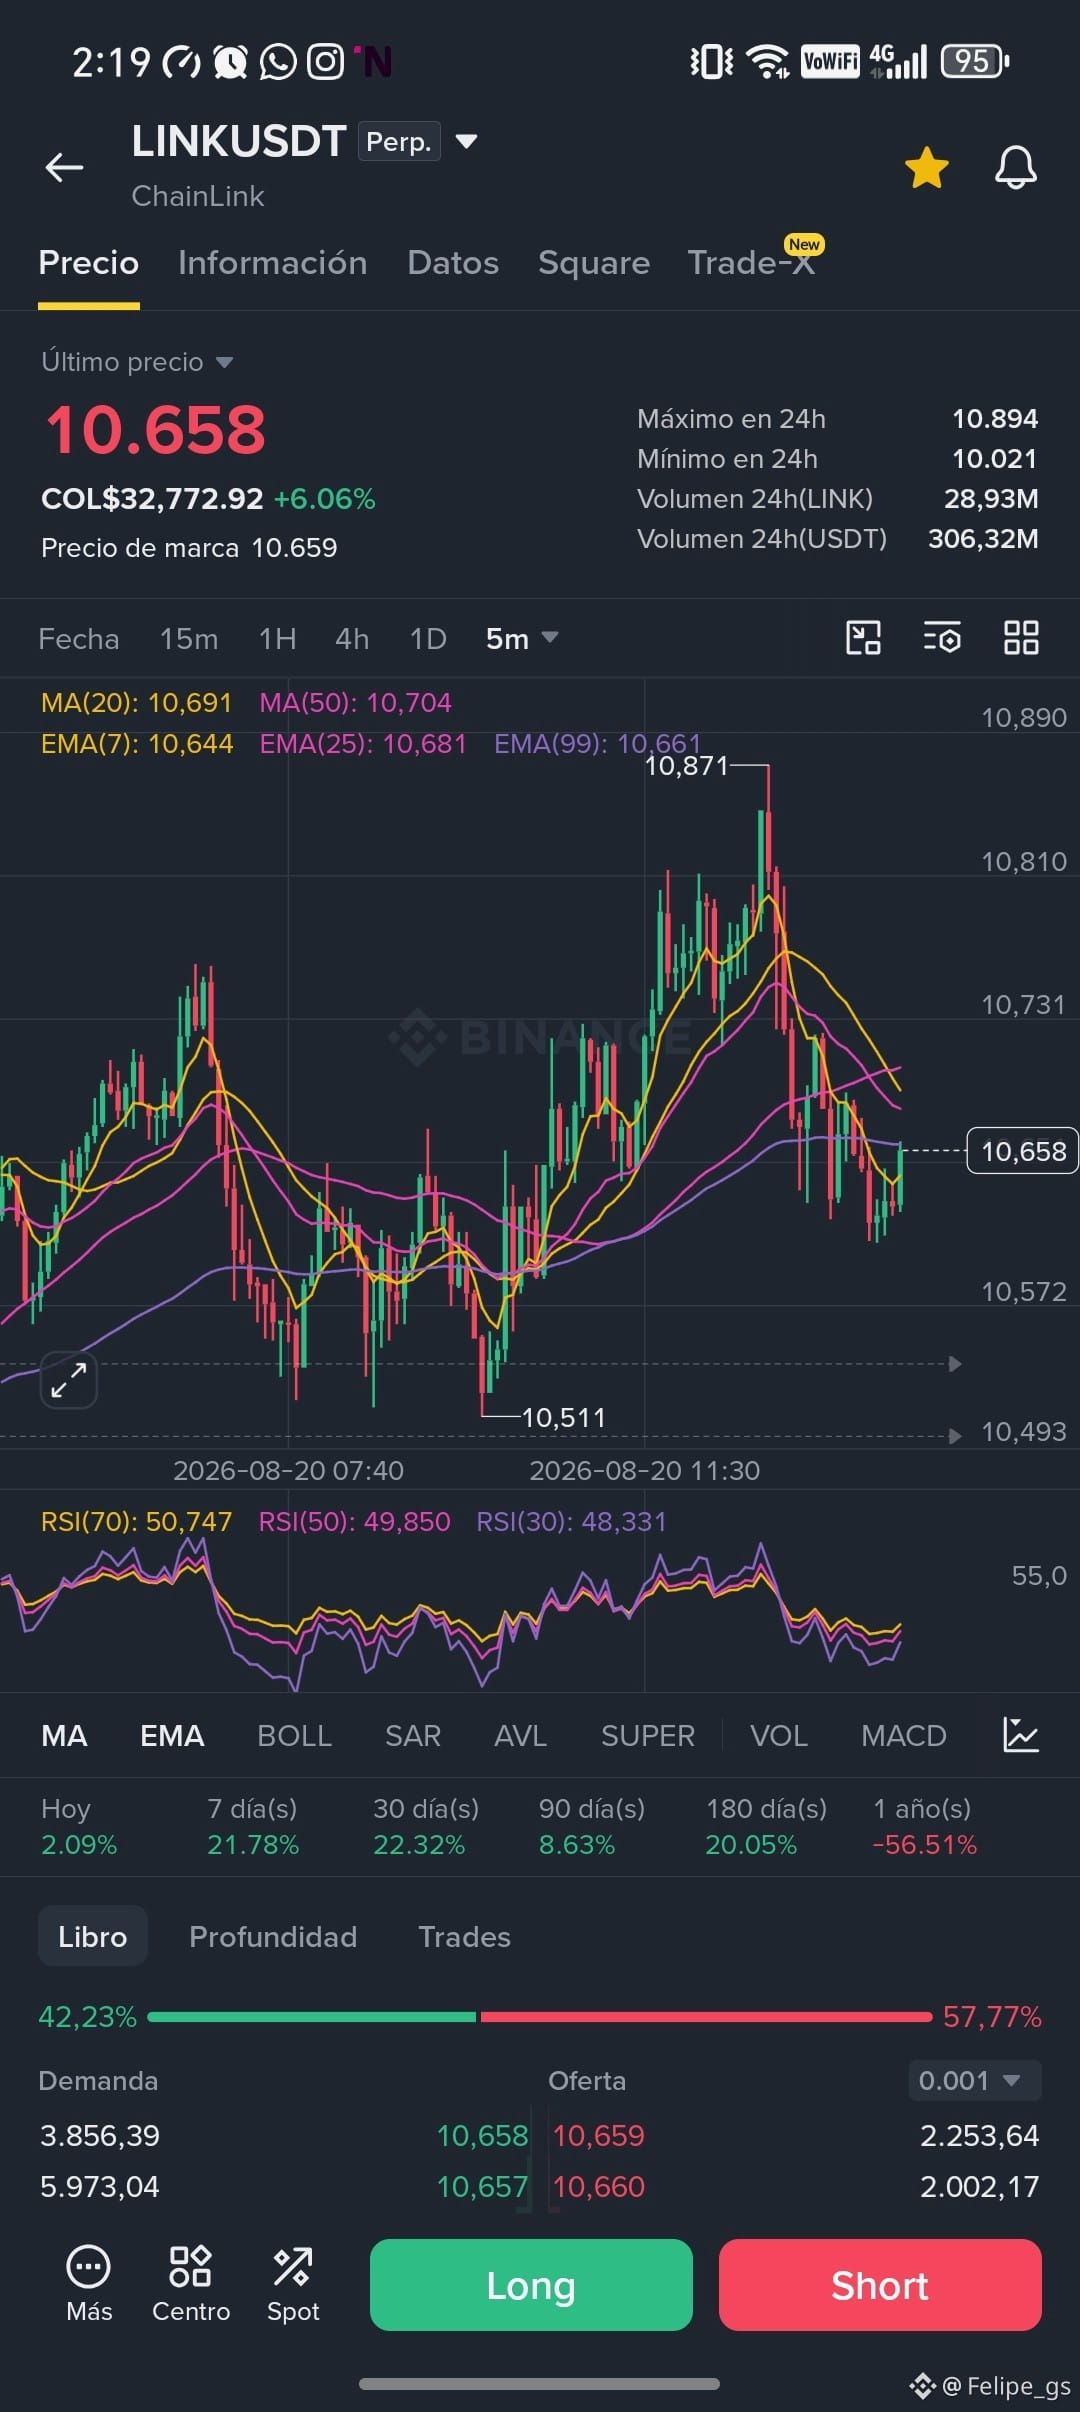1080x2412 pixels.
Task: Switch to the Trades tab
Action: 464,1937
